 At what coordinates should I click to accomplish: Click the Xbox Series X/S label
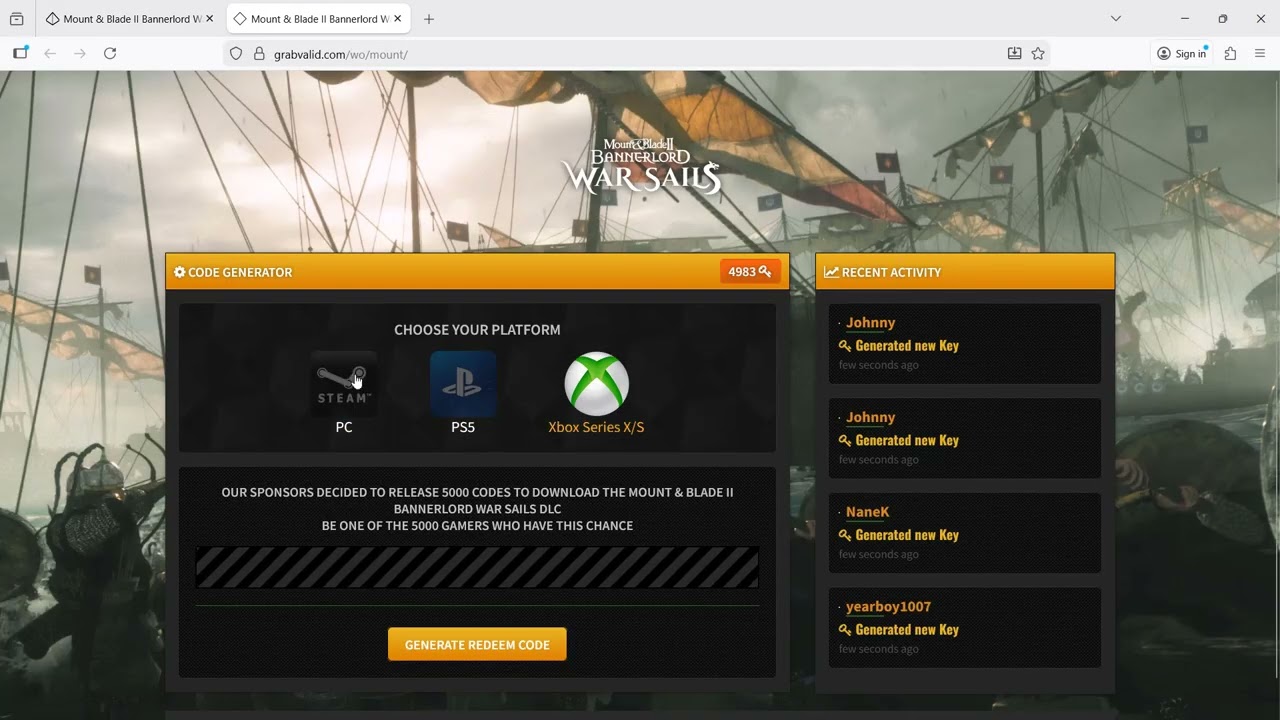click(x=596, y=427)
